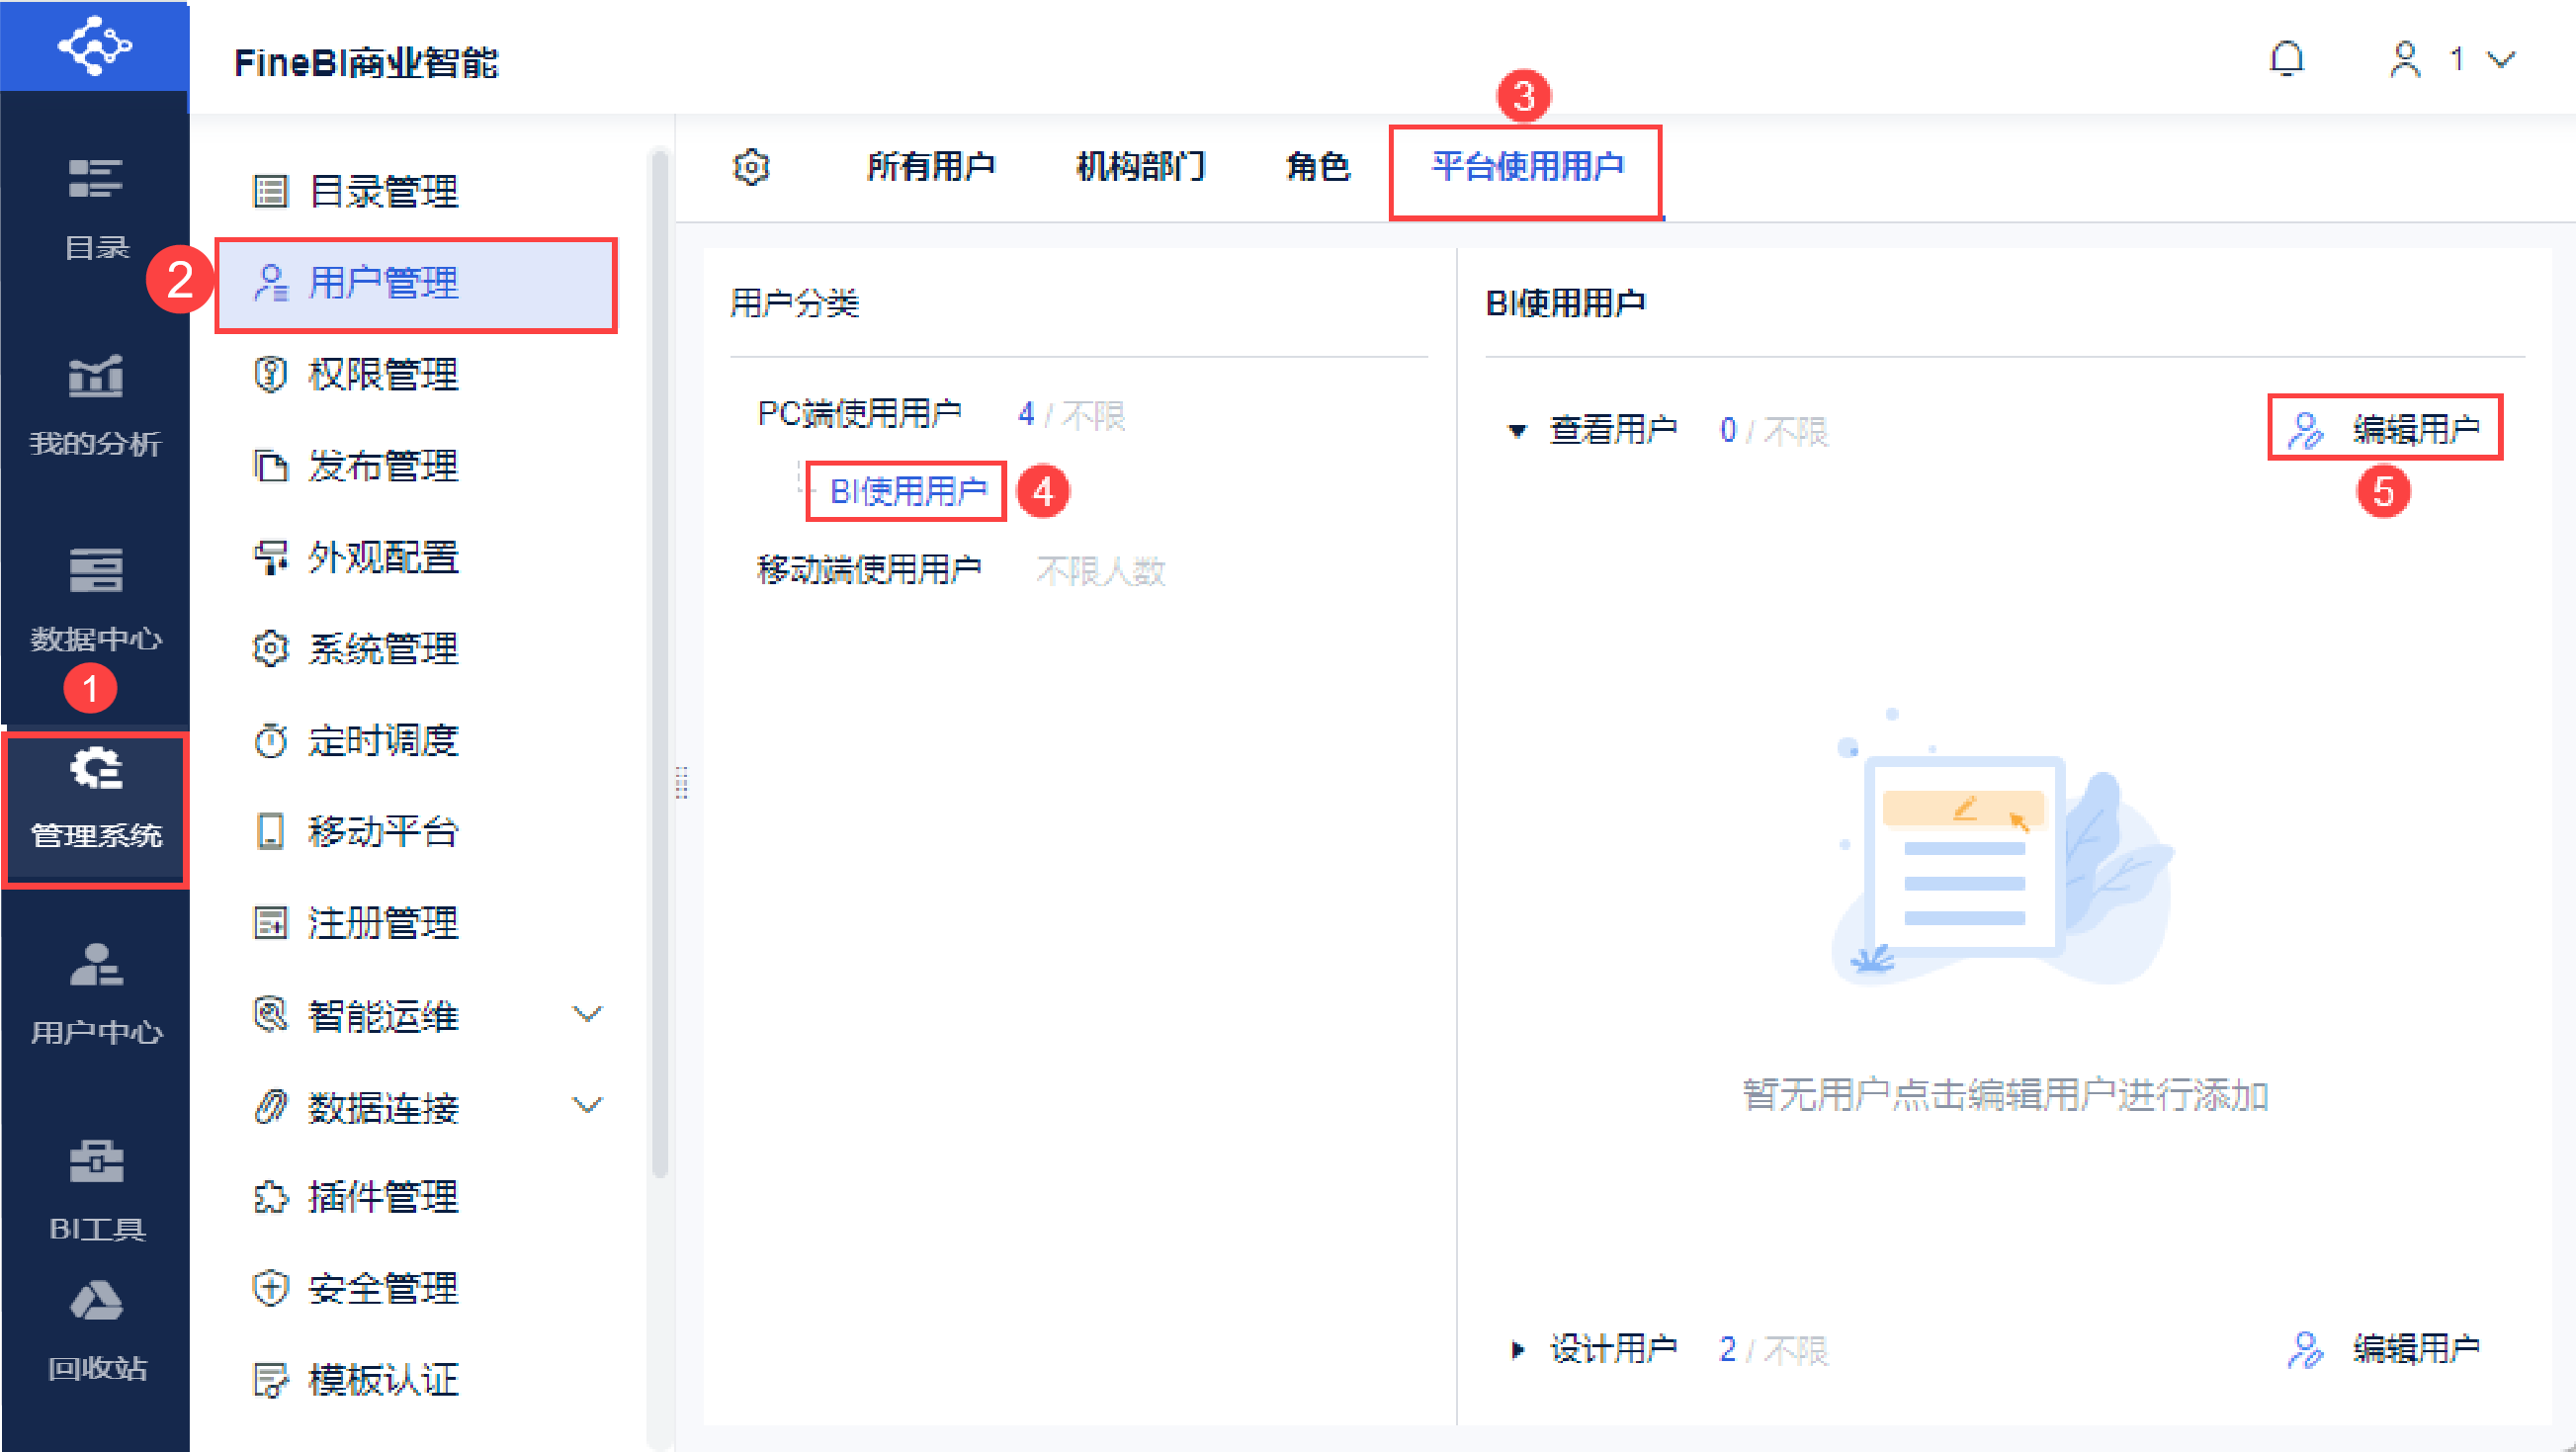Viewport: 2576px width, 1452px height.
Task: Click the FineBI logo icon
Action: (x=94, y=45)
